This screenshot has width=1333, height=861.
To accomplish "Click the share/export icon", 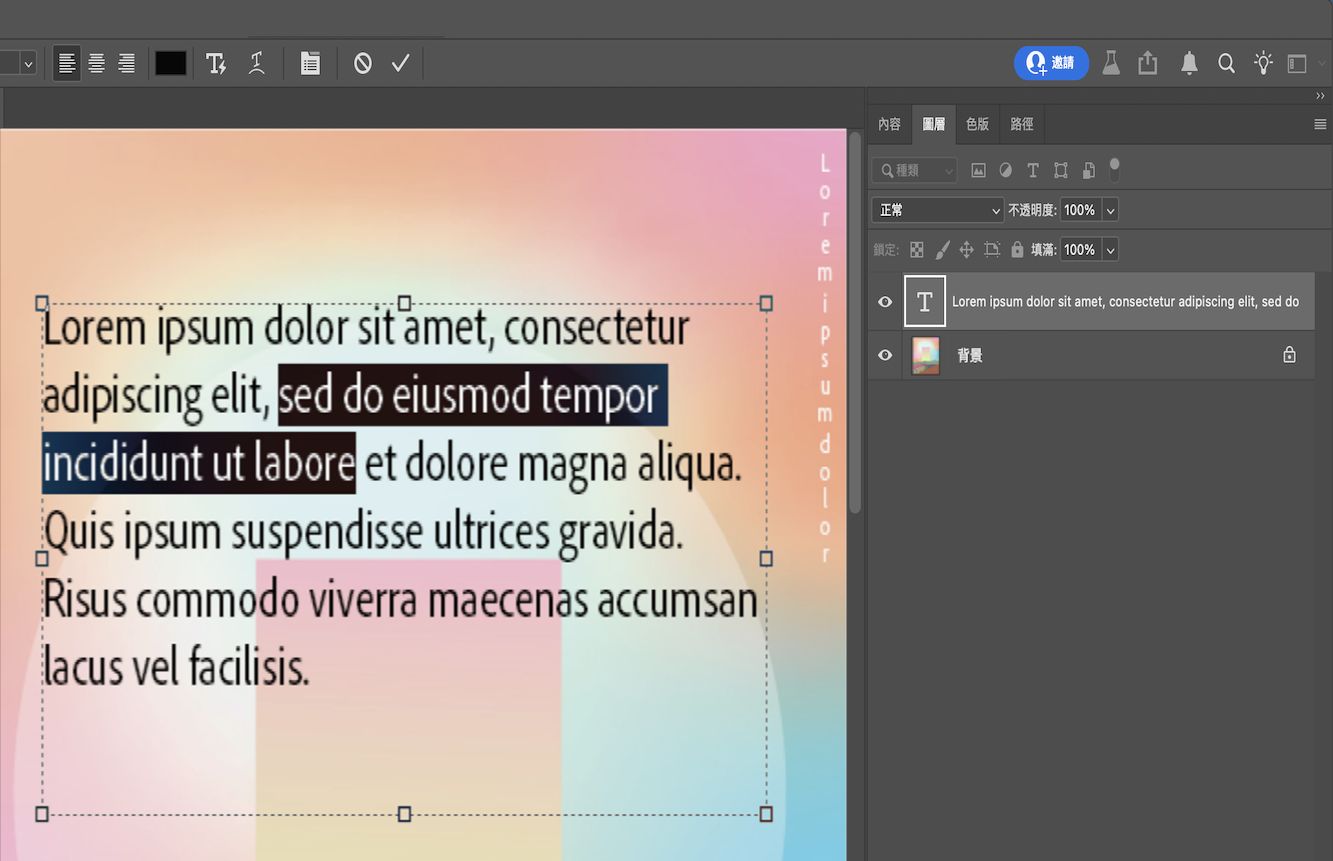I will pyautogui.click(x=1148, y=63).
